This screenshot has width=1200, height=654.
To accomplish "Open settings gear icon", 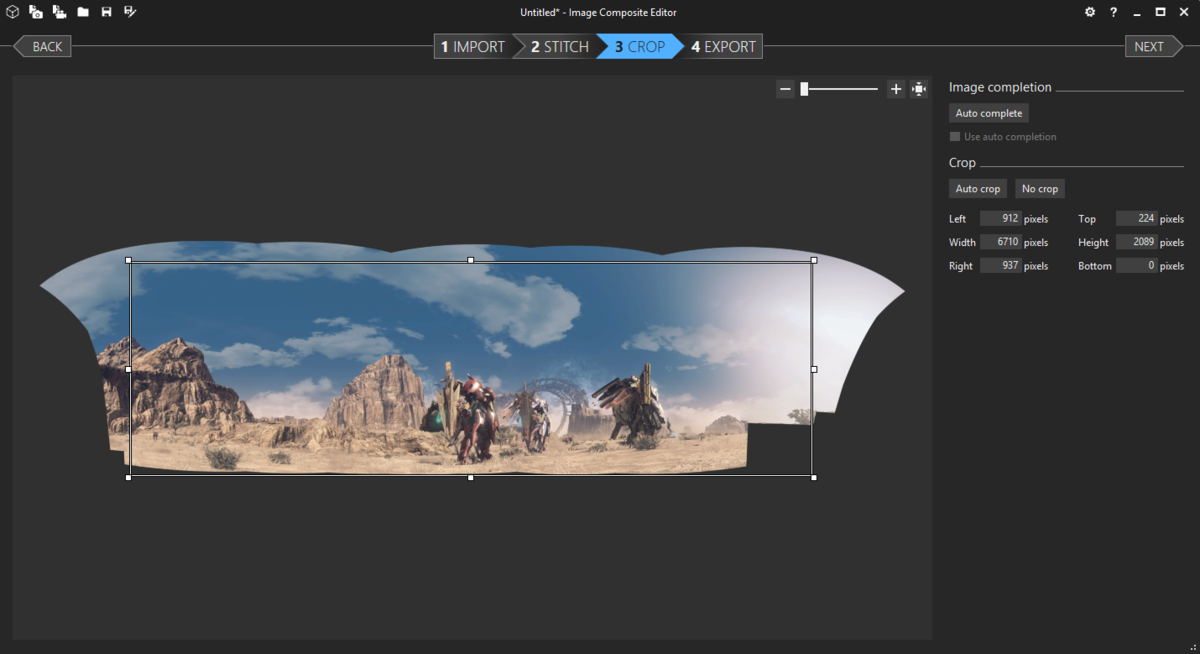I will (1090, 12).
